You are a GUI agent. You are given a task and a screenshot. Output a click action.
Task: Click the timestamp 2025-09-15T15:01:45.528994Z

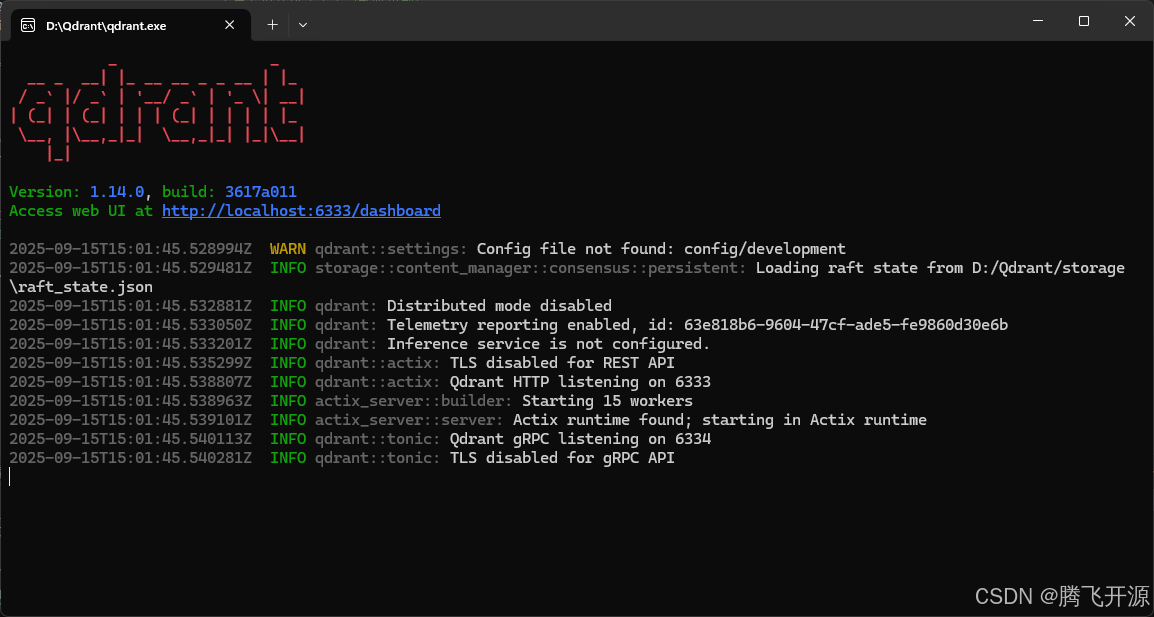pyautogui.click(x=130, y=249)
